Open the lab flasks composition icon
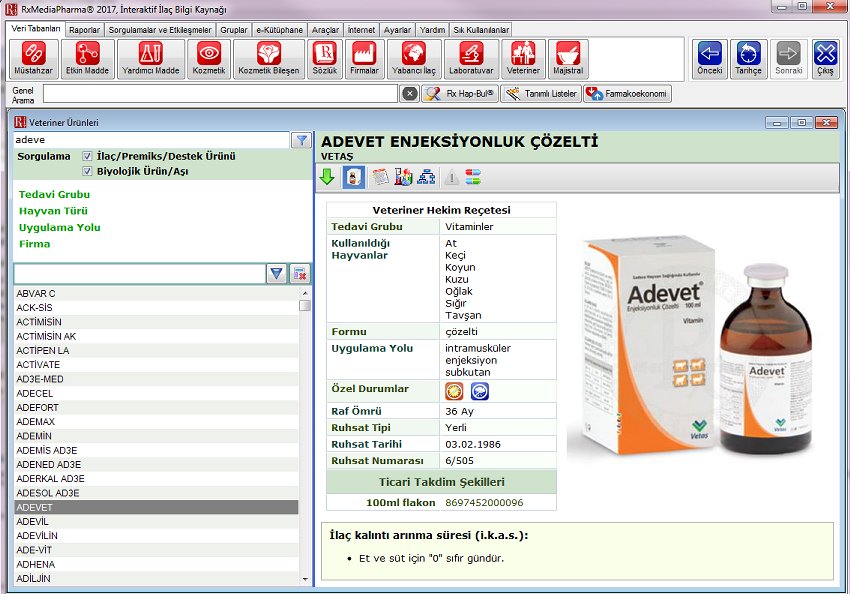850x594 pixels. [403, 177]
